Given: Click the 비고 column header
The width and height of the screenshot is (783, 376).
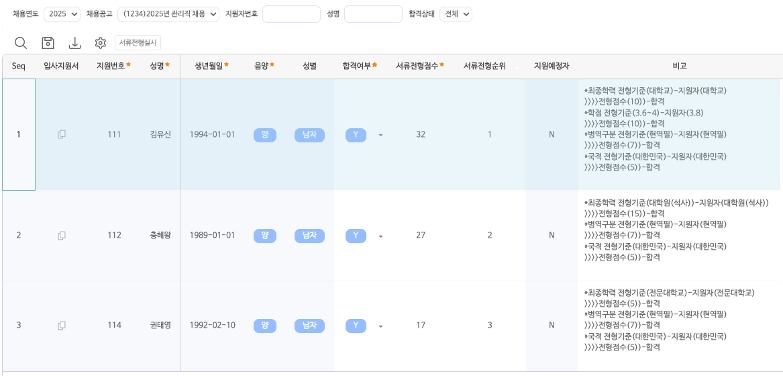Looking at the screenshot, I should (x=680, y=66).
